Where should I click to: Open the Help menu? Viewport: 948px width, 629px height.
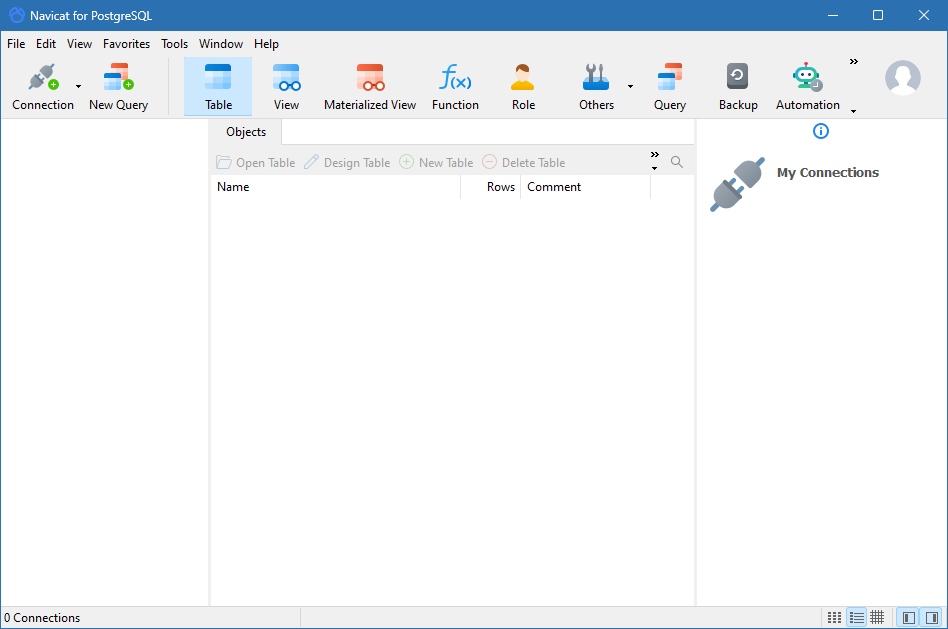(266, 44)
